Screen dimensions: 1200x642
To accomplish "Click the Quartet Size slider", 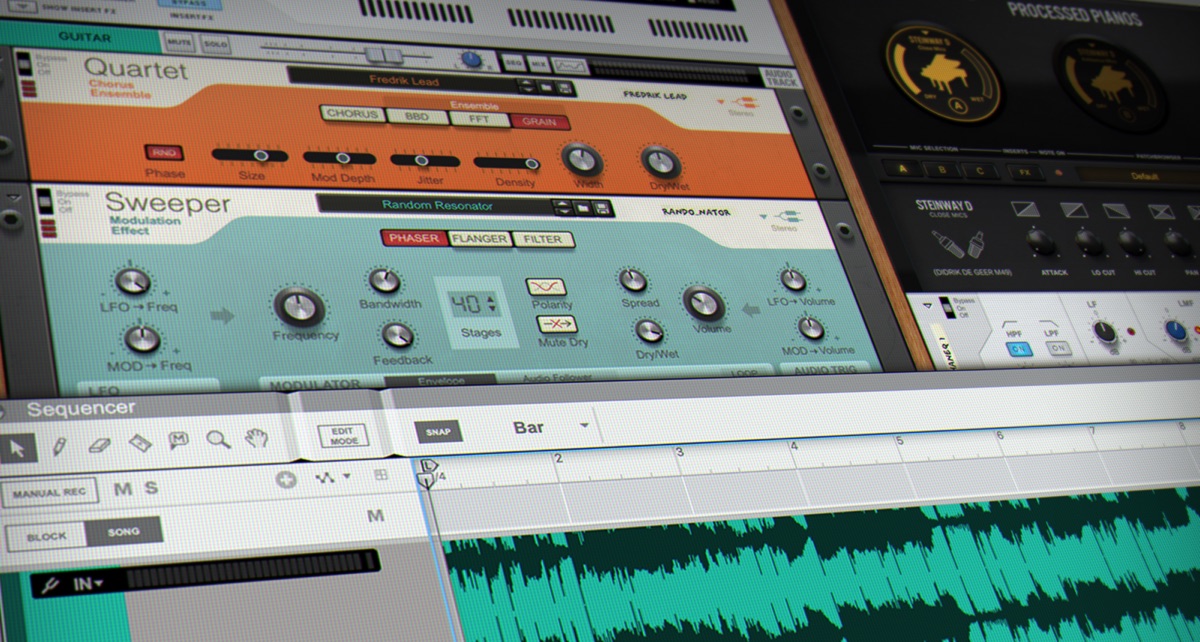I will pos(250,155).
